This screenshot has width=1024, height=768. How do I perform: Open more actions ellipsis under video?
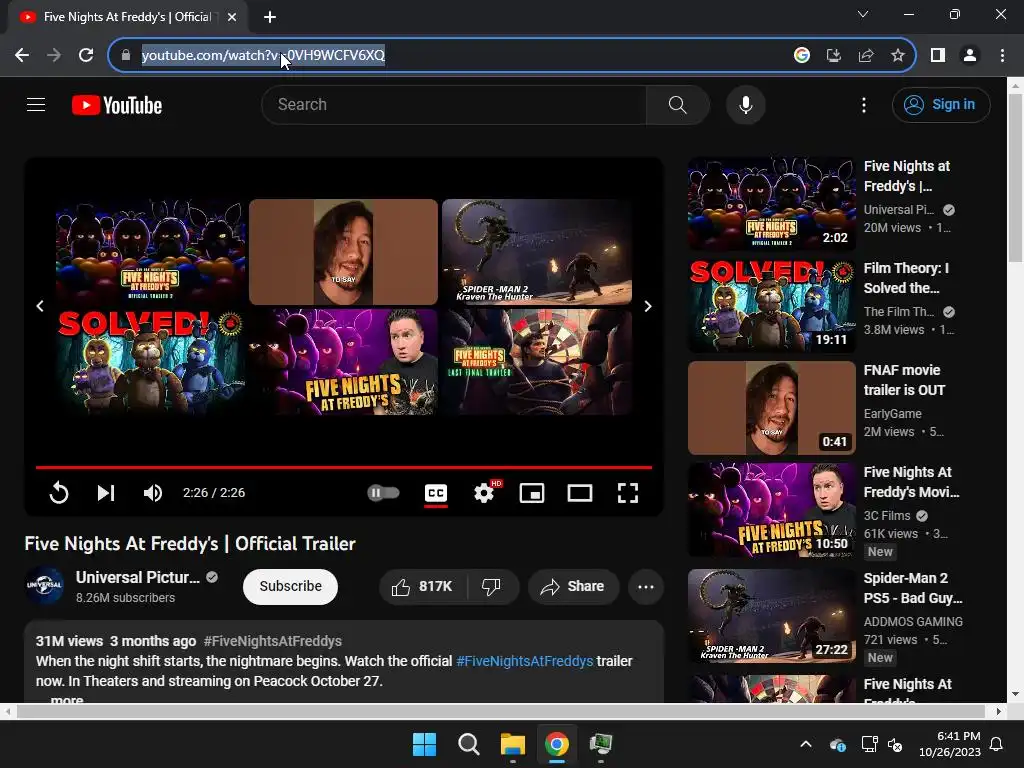646,586
